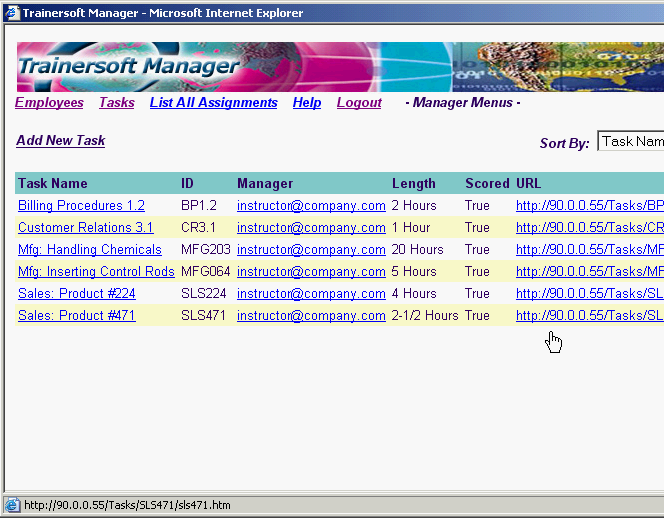Open Sales: Product #224 task
The width and height of the screenshot is (664, 518).
click(77, 294)
